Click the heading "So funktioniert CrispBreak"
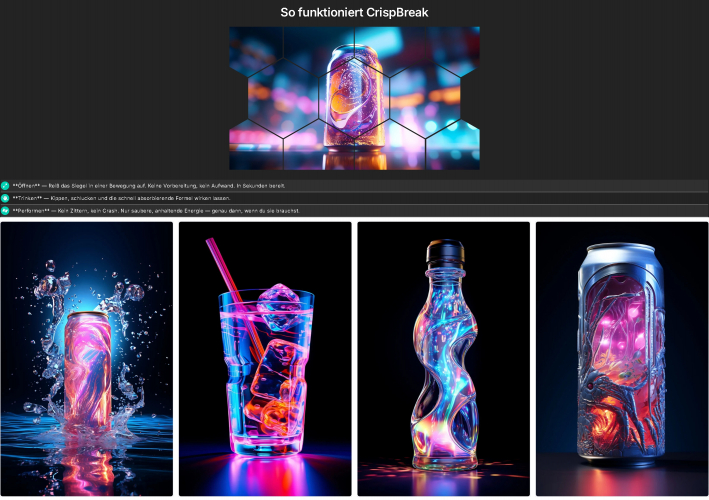This screenshot has width=709, height=500. [354, 13]
